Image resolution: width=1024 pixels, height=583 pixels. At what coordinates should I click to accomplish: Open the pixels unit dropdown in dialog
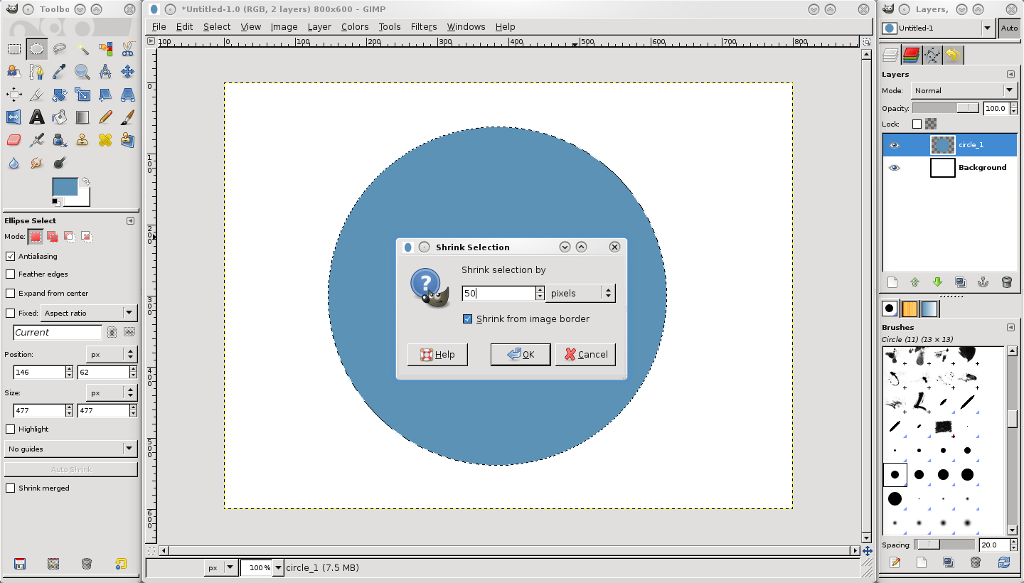pyautogui.click(x=581, y=293)
